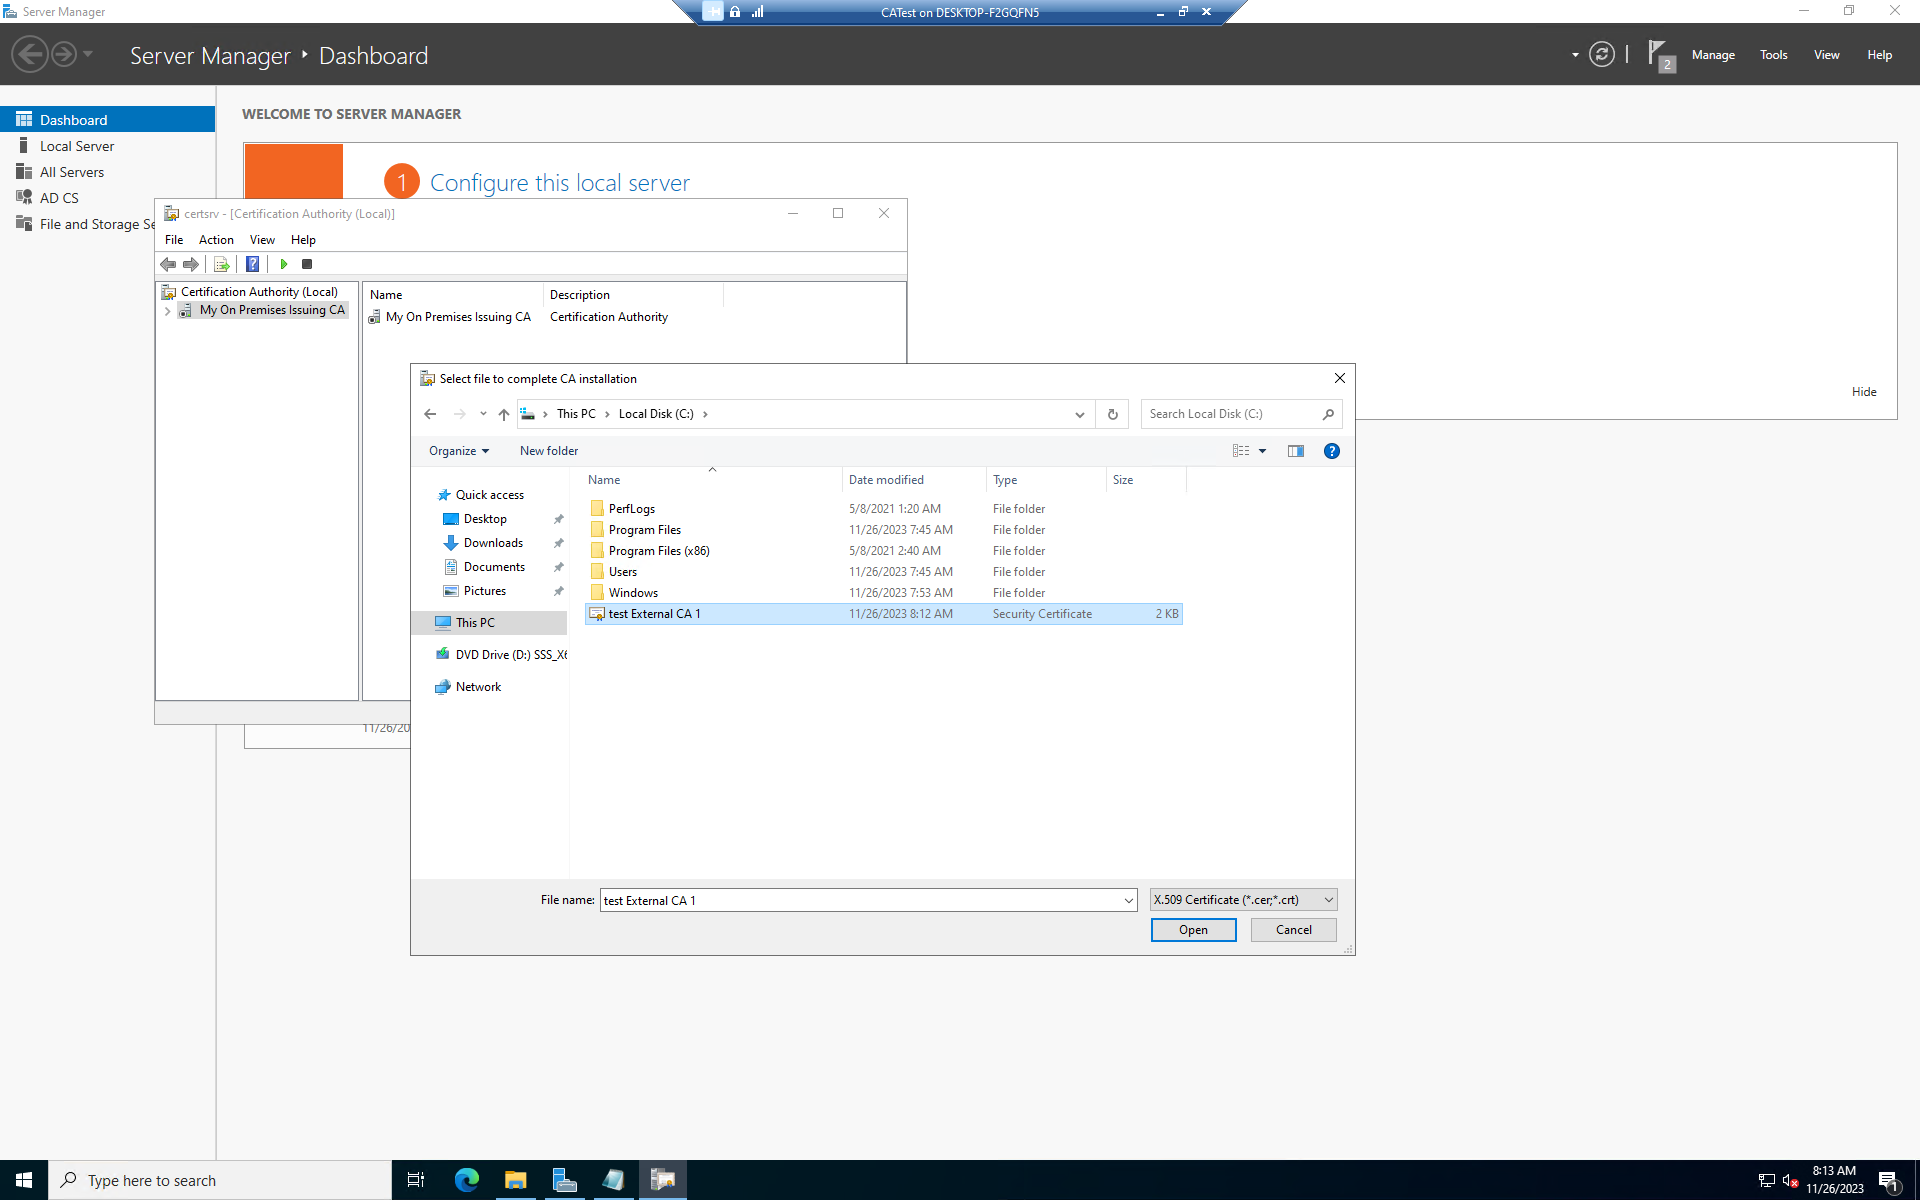The height and width of the screenshot is (1200, 1920).
Task: Stop the CA service with stop icon
Action: [x=307, y=264]
